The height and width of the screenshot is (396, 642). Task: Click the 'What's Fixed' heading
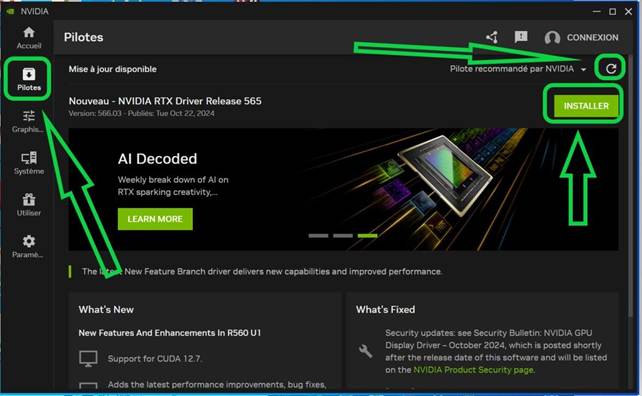coord(385,310)
